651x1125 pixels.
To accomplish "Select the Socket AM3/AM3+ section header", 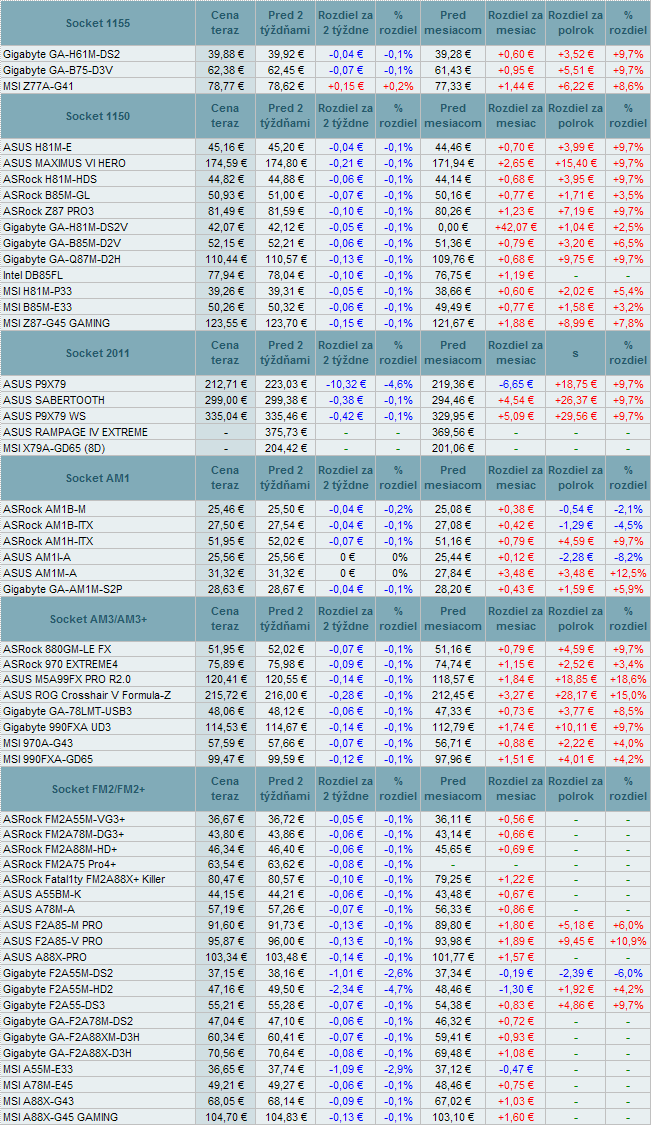I will click(98, 619).
